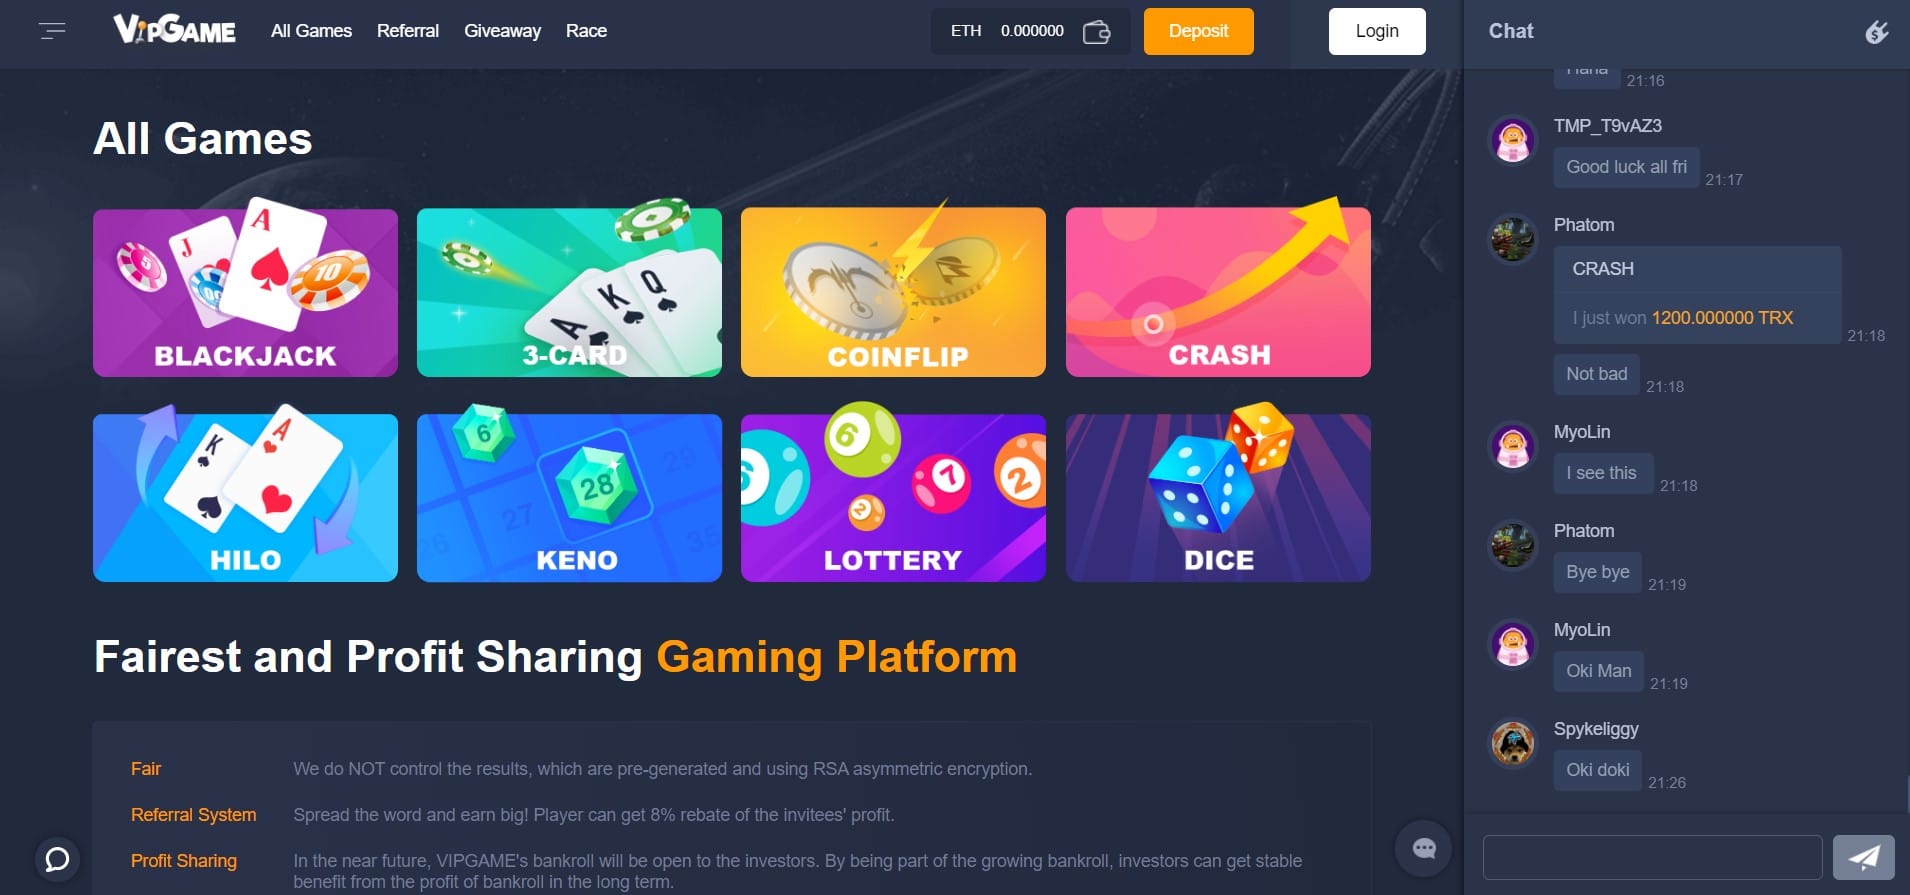
Task: Click Spykeliggy's avatar in chat
Action: coord(1512,743)
